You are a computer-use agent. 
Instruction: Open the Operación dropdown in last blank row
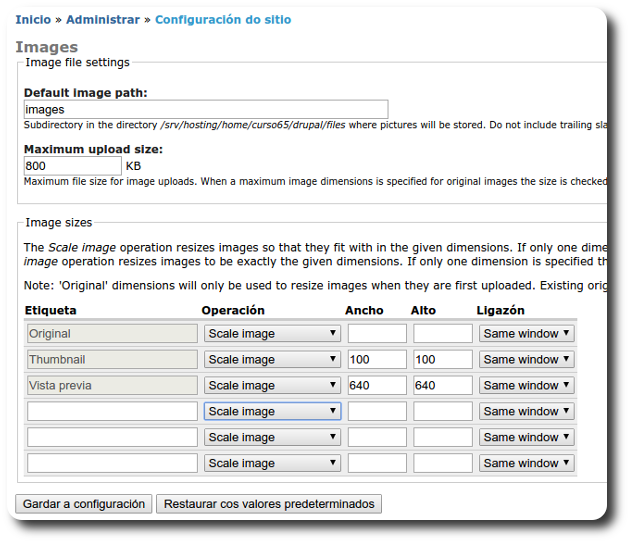tap(272, 463)
